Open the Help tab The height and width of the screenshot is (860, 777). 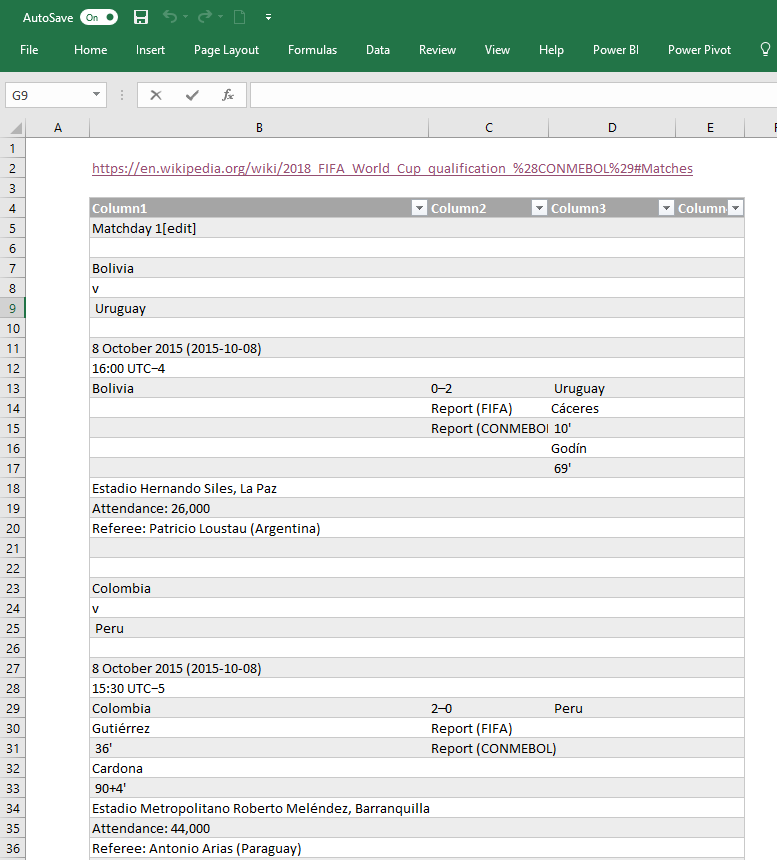[551, 50]
